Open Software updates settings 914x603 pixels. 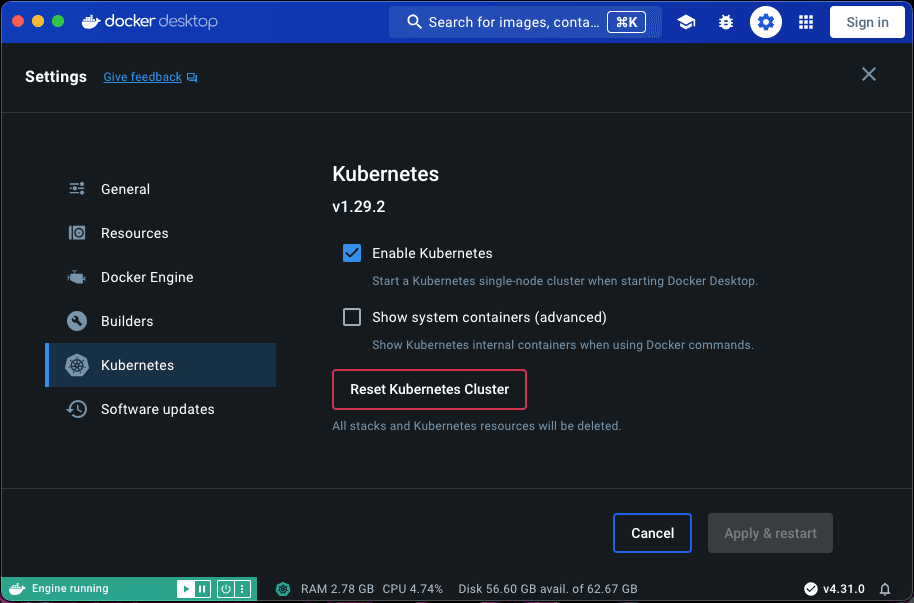[x=160, y=409]
